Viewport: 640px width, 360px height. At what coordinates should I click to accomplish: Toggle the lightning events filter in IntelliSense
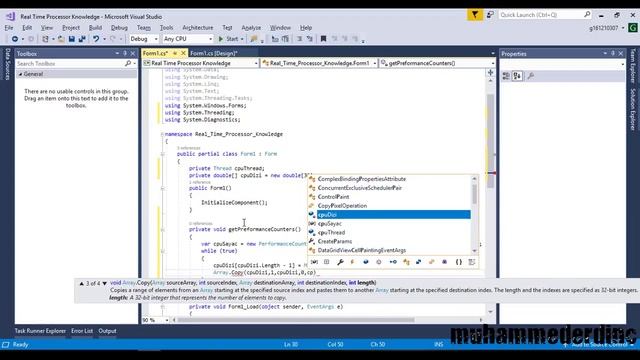point(353,262)
